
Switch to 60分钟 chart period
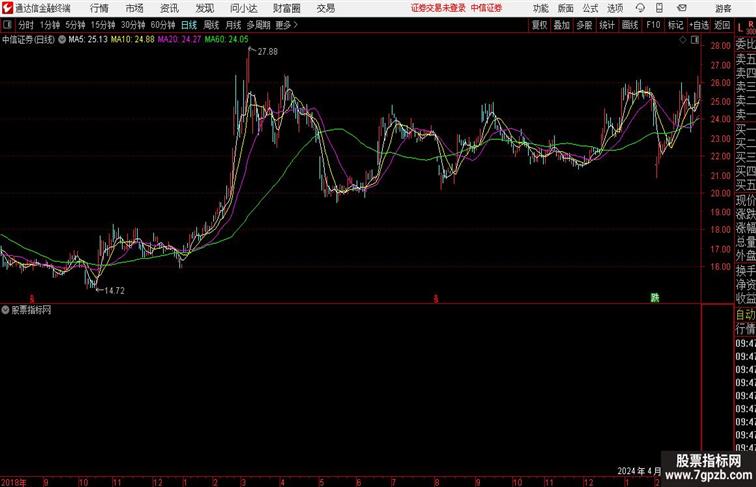click(163, 25)
